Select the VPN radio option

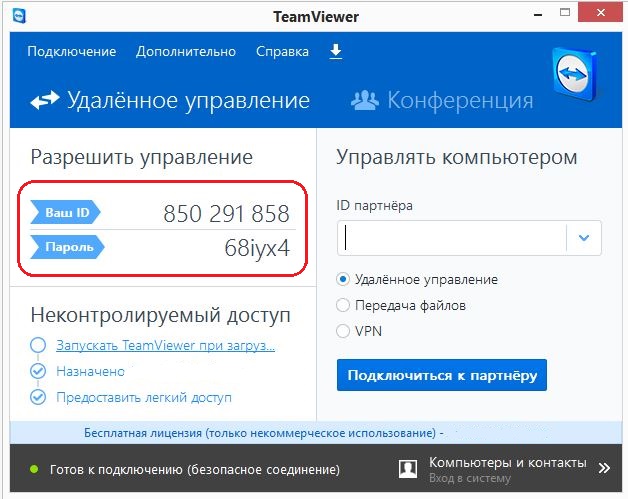[343, 331]
